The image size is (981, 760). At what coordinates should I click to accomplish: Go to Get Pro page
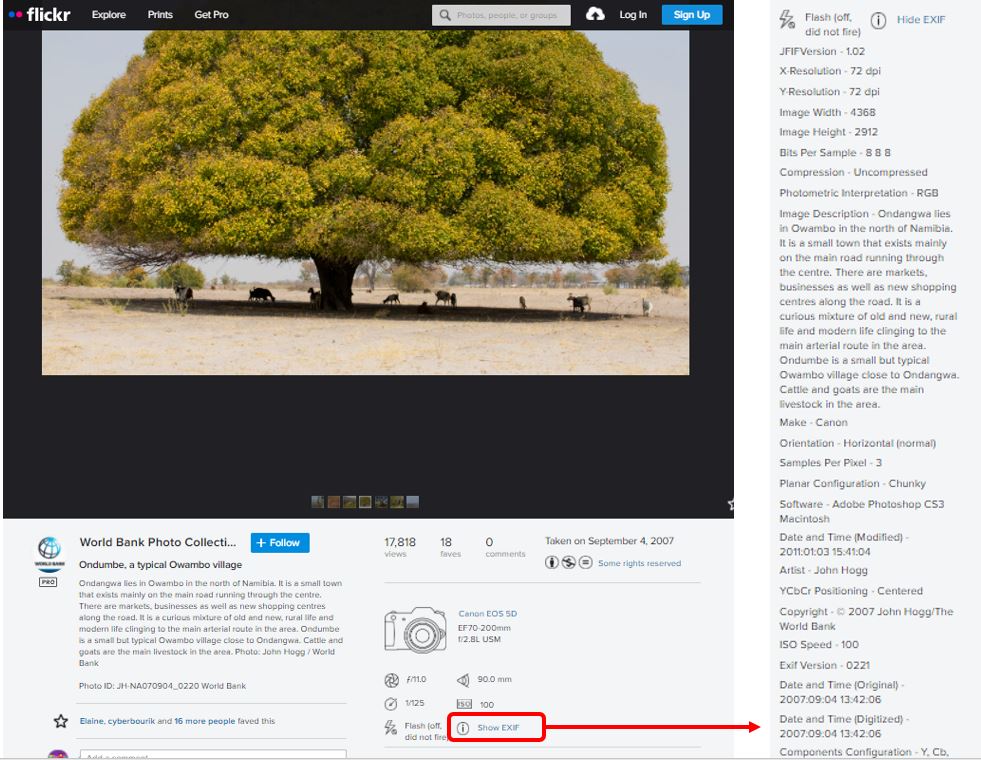tap(211, 15)
